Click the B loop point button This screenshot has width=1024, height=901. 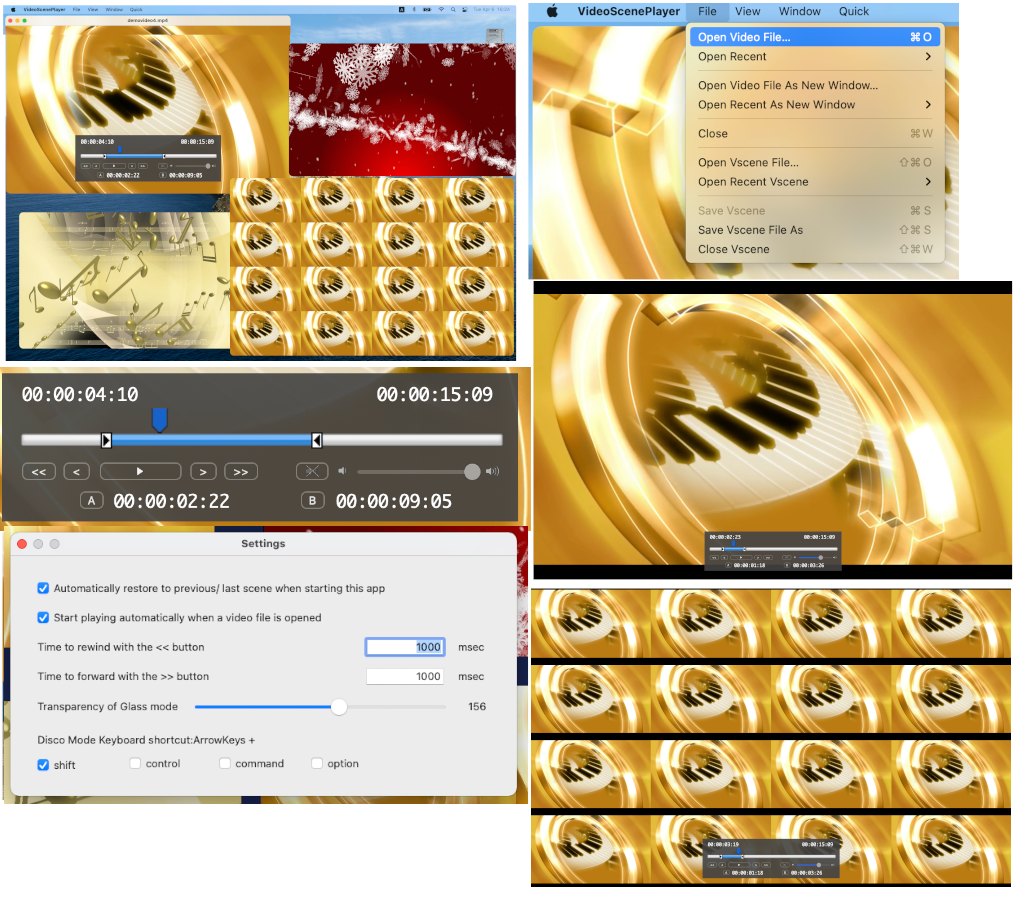click(312, 500)
